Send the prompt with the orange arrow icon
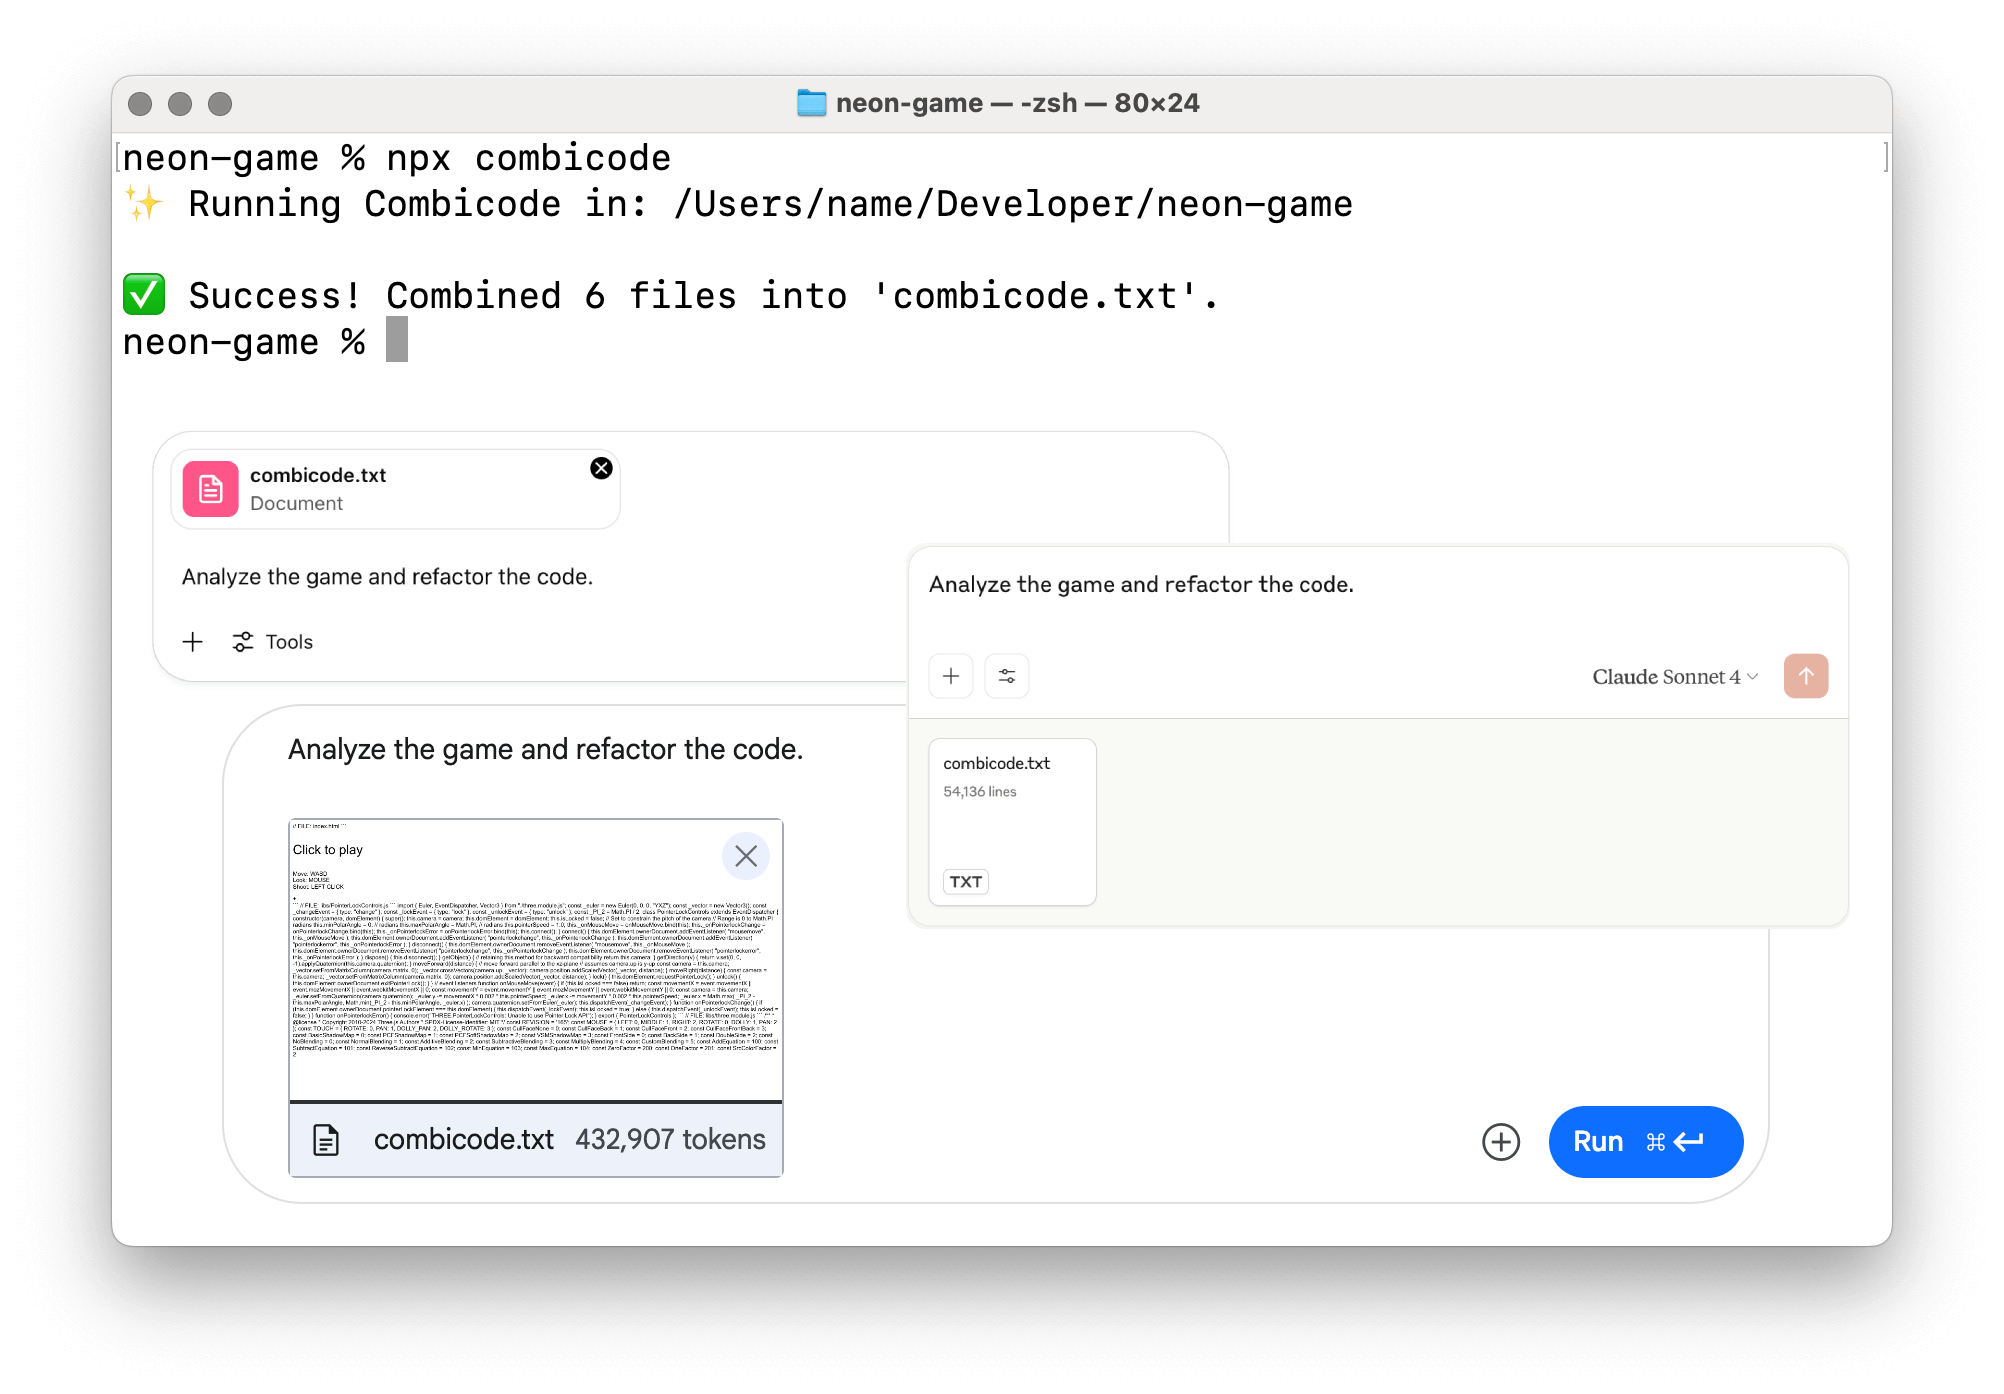2004x1394 pixels. (1806, 676)
